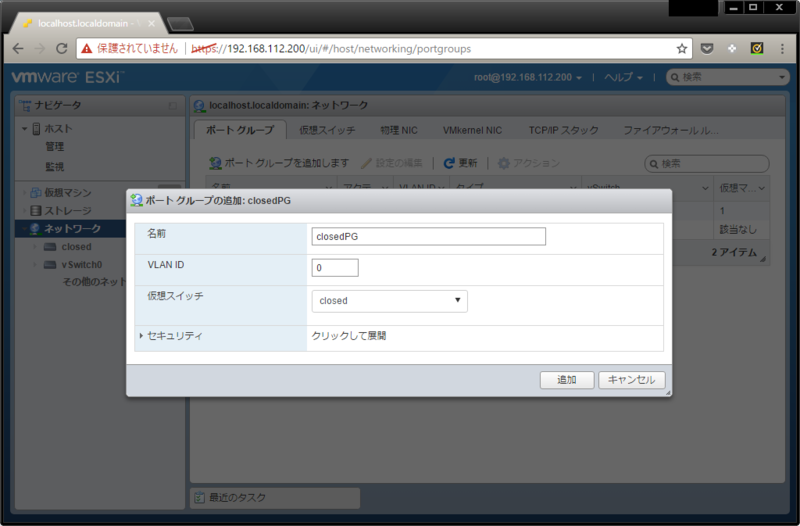Viewport: 800px width, 526px height.
Task: Click ポート グループを追加します toolbar button
Action: click(x=280, y=163)
